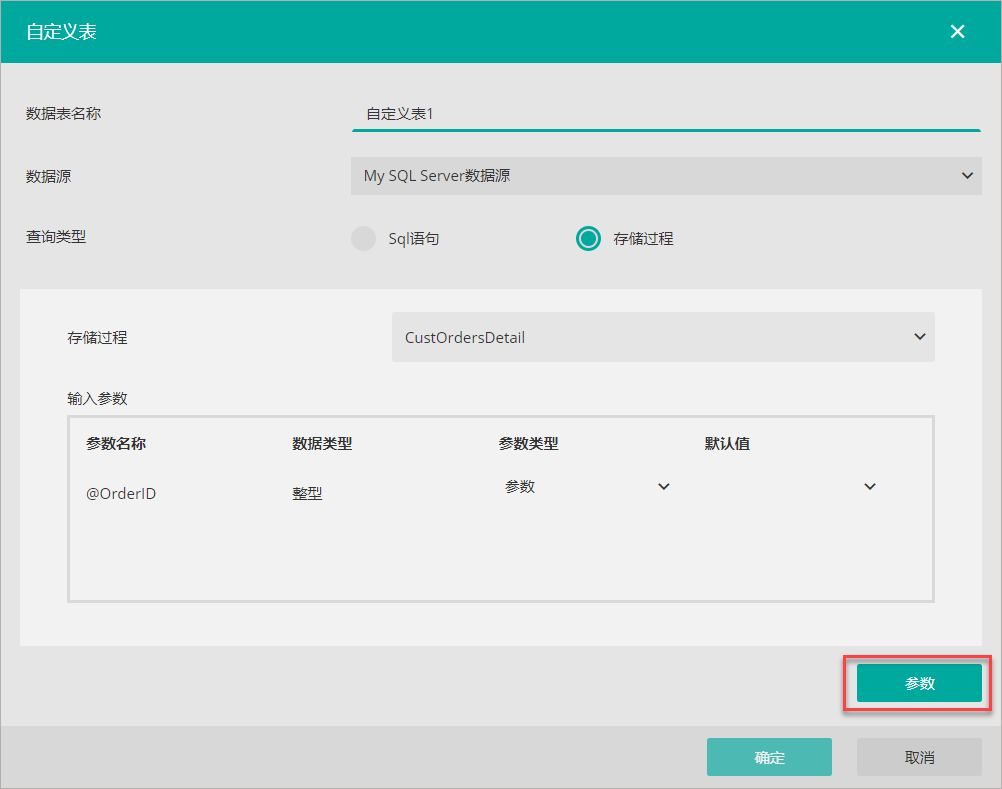The height and width of the screenshot is (789, 1002).
Task: Open the 参数类型 dropdown showing 参数
Action: (x=587, y=487)
